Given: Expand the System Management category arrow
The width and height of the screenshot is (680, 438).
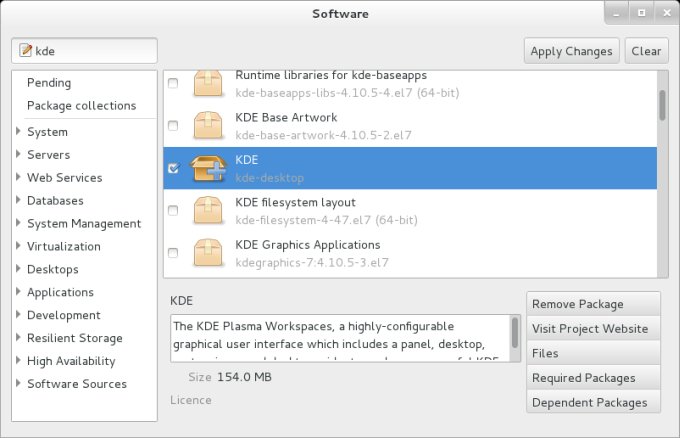Looking at the screenshot, I should tap(18, 223).
